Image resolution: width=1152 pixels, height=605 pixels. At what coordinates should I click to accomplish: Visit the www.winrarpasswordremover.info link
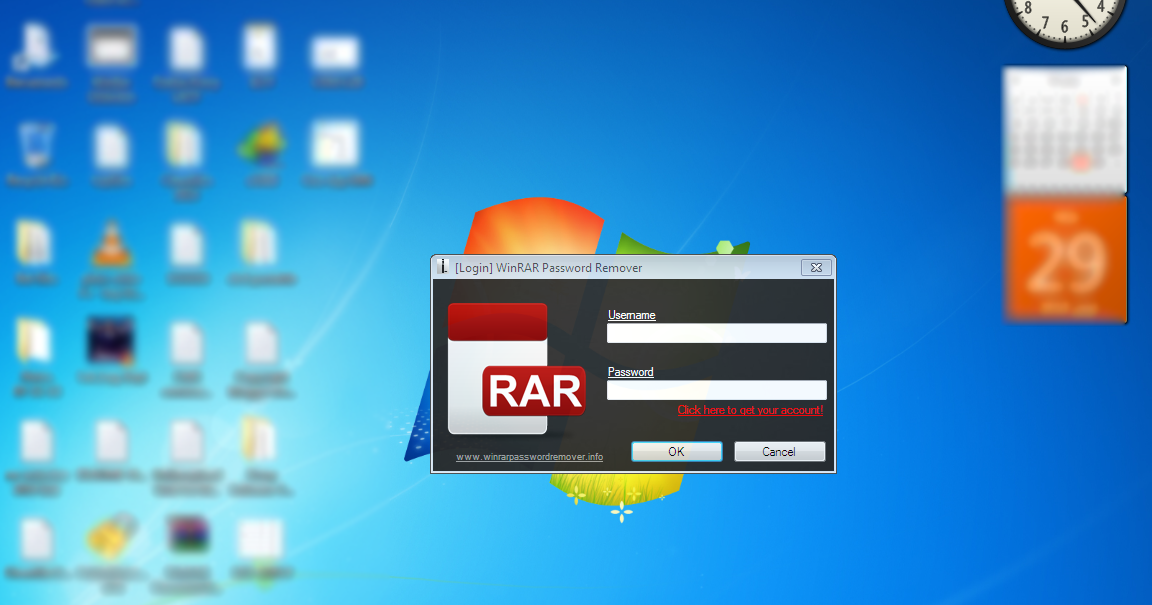[x=529, y=457]
